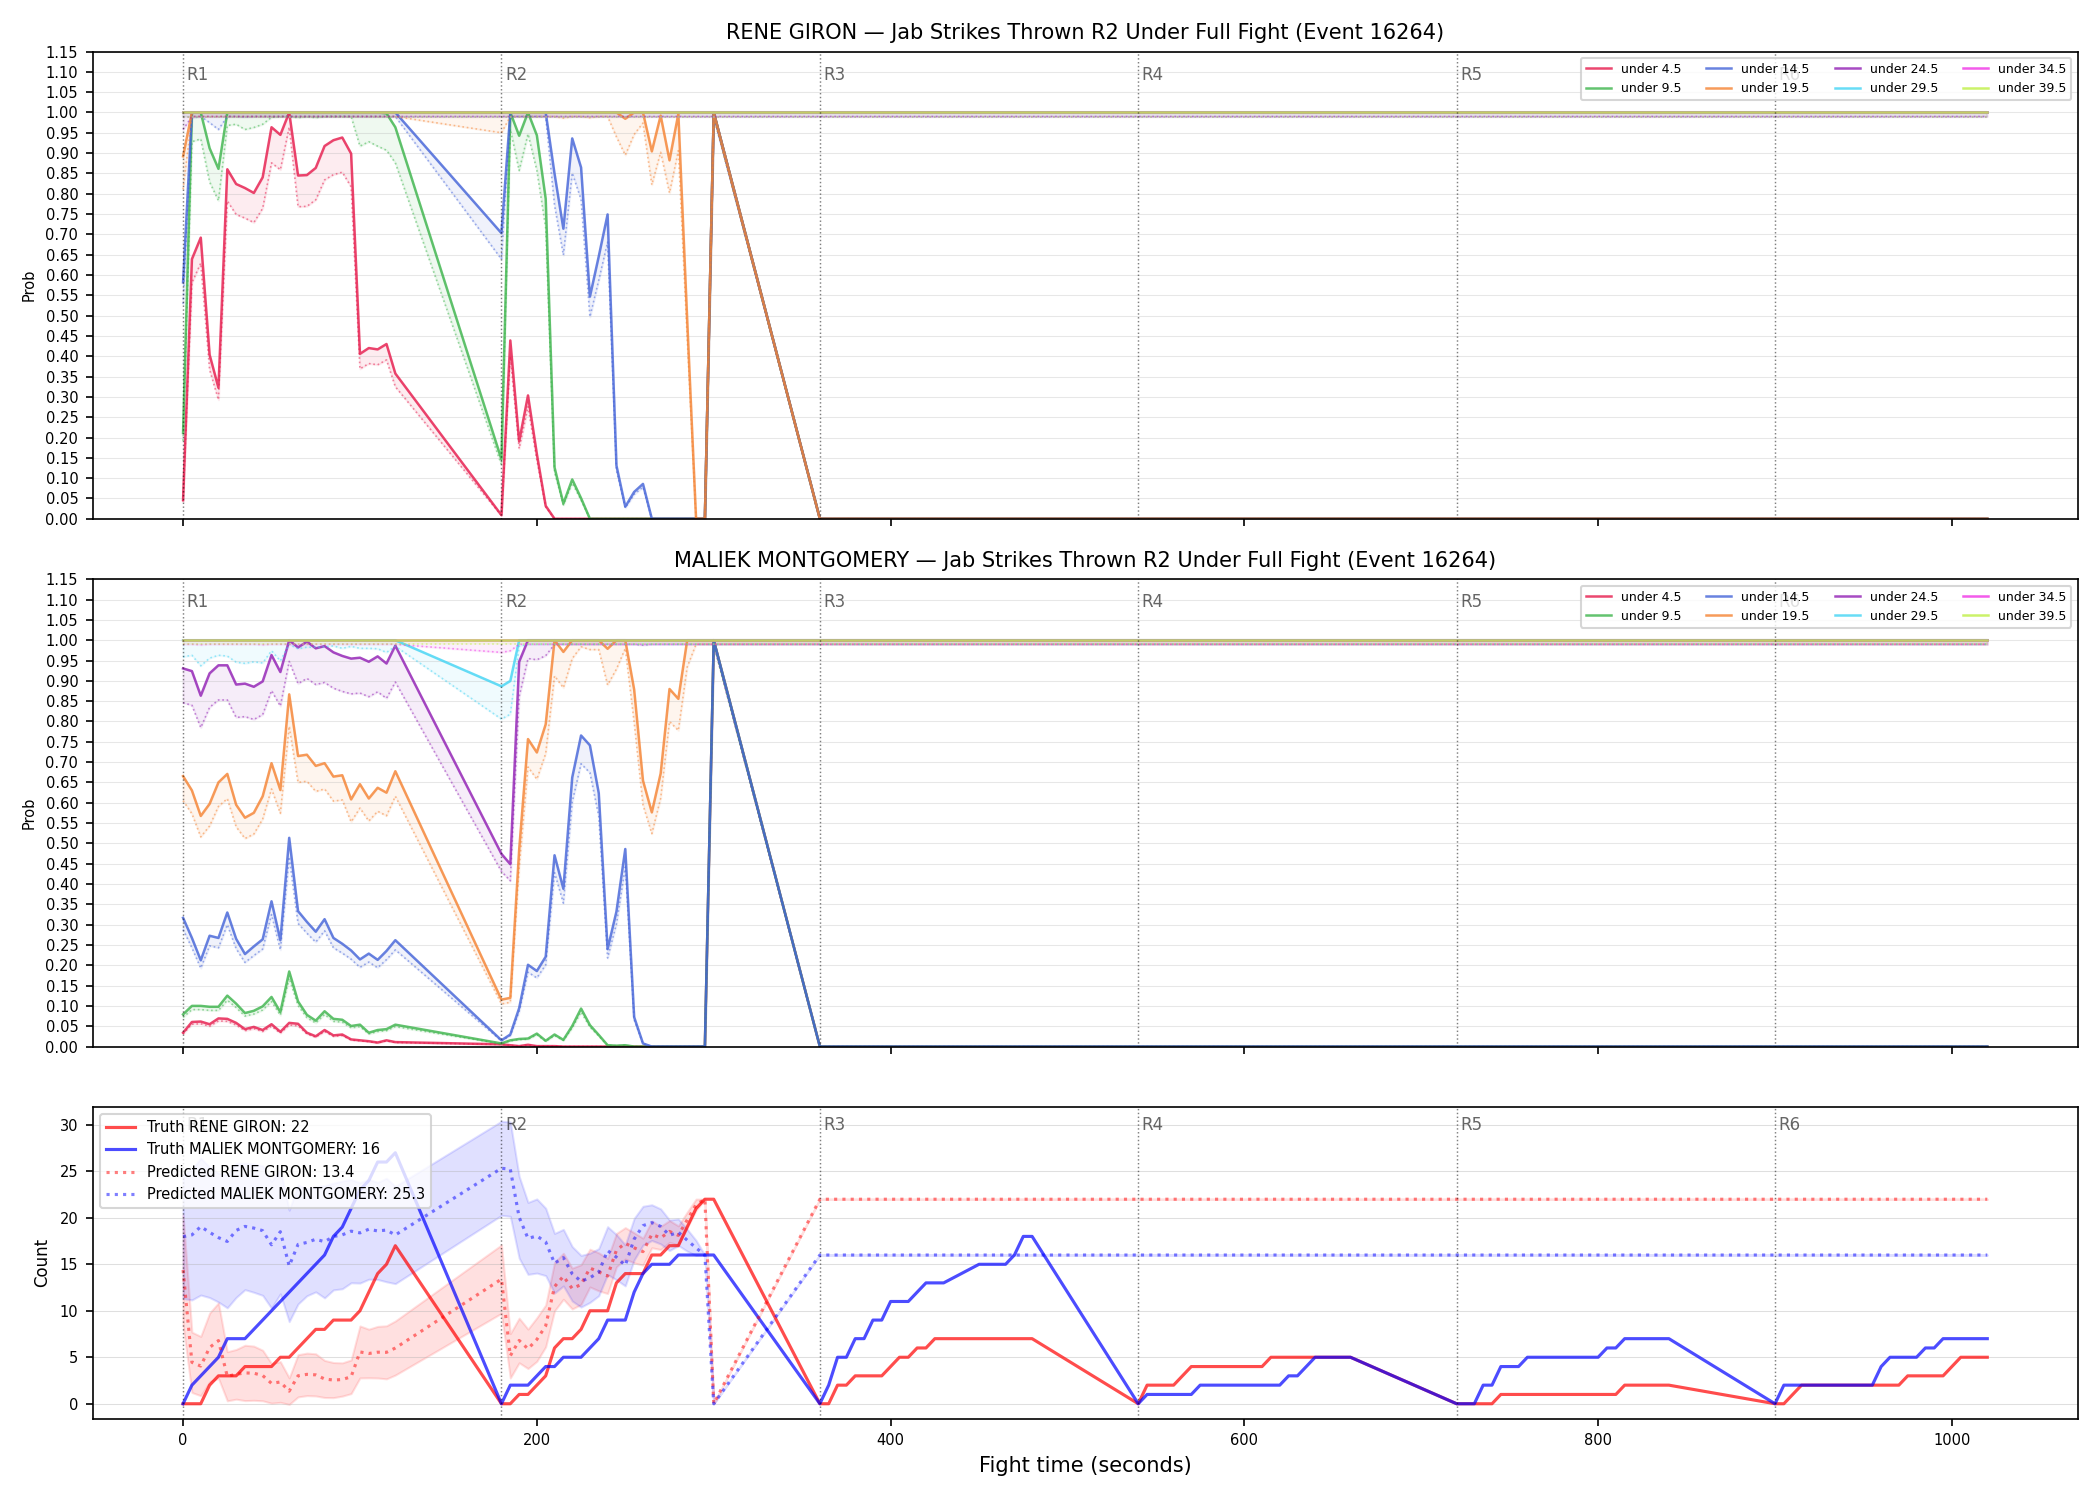Screen dimensions: 2100x1500
Task: Click Count axis tick label '15'
Action: tap(69, 1265)
